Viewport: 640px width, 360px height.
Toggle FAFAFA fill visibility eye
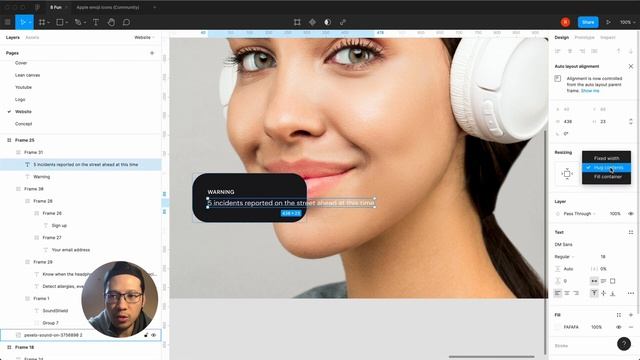[619, 327]
